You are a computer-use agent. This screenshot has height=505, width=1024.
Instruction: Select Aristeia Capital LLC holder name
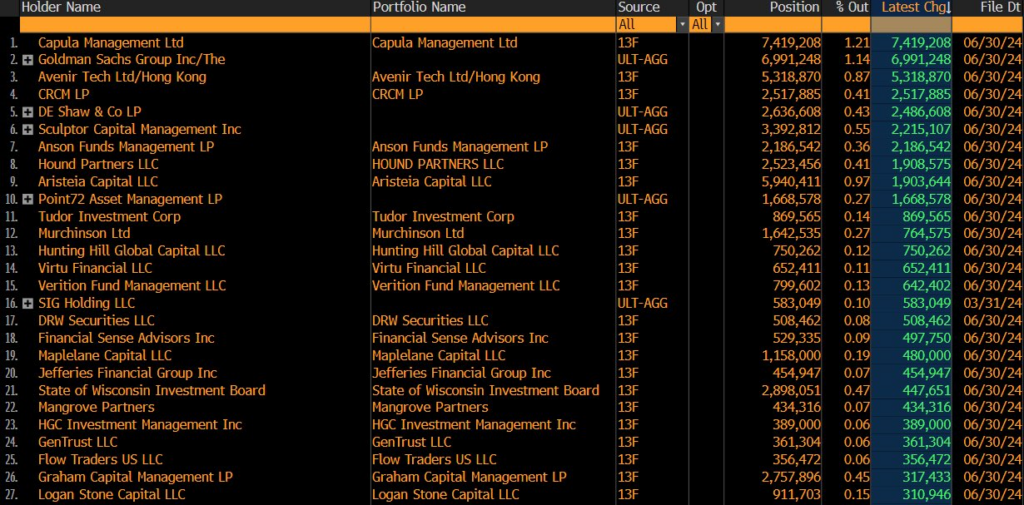click(98, 182)
